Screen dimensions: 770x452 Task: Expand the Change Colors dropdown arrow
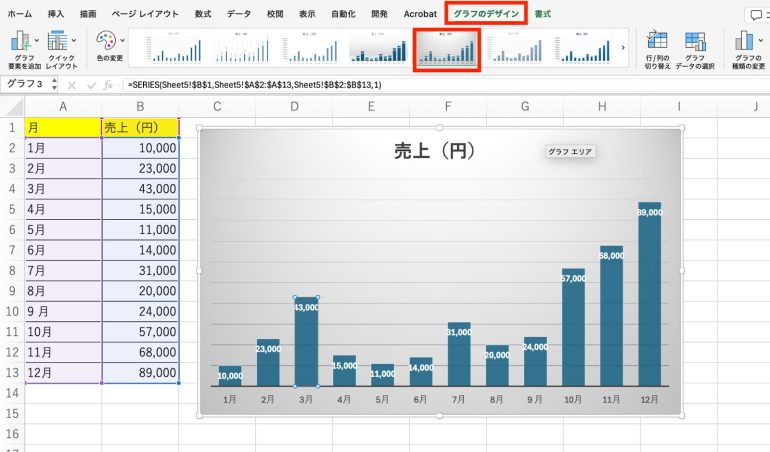tap(122, 40)
